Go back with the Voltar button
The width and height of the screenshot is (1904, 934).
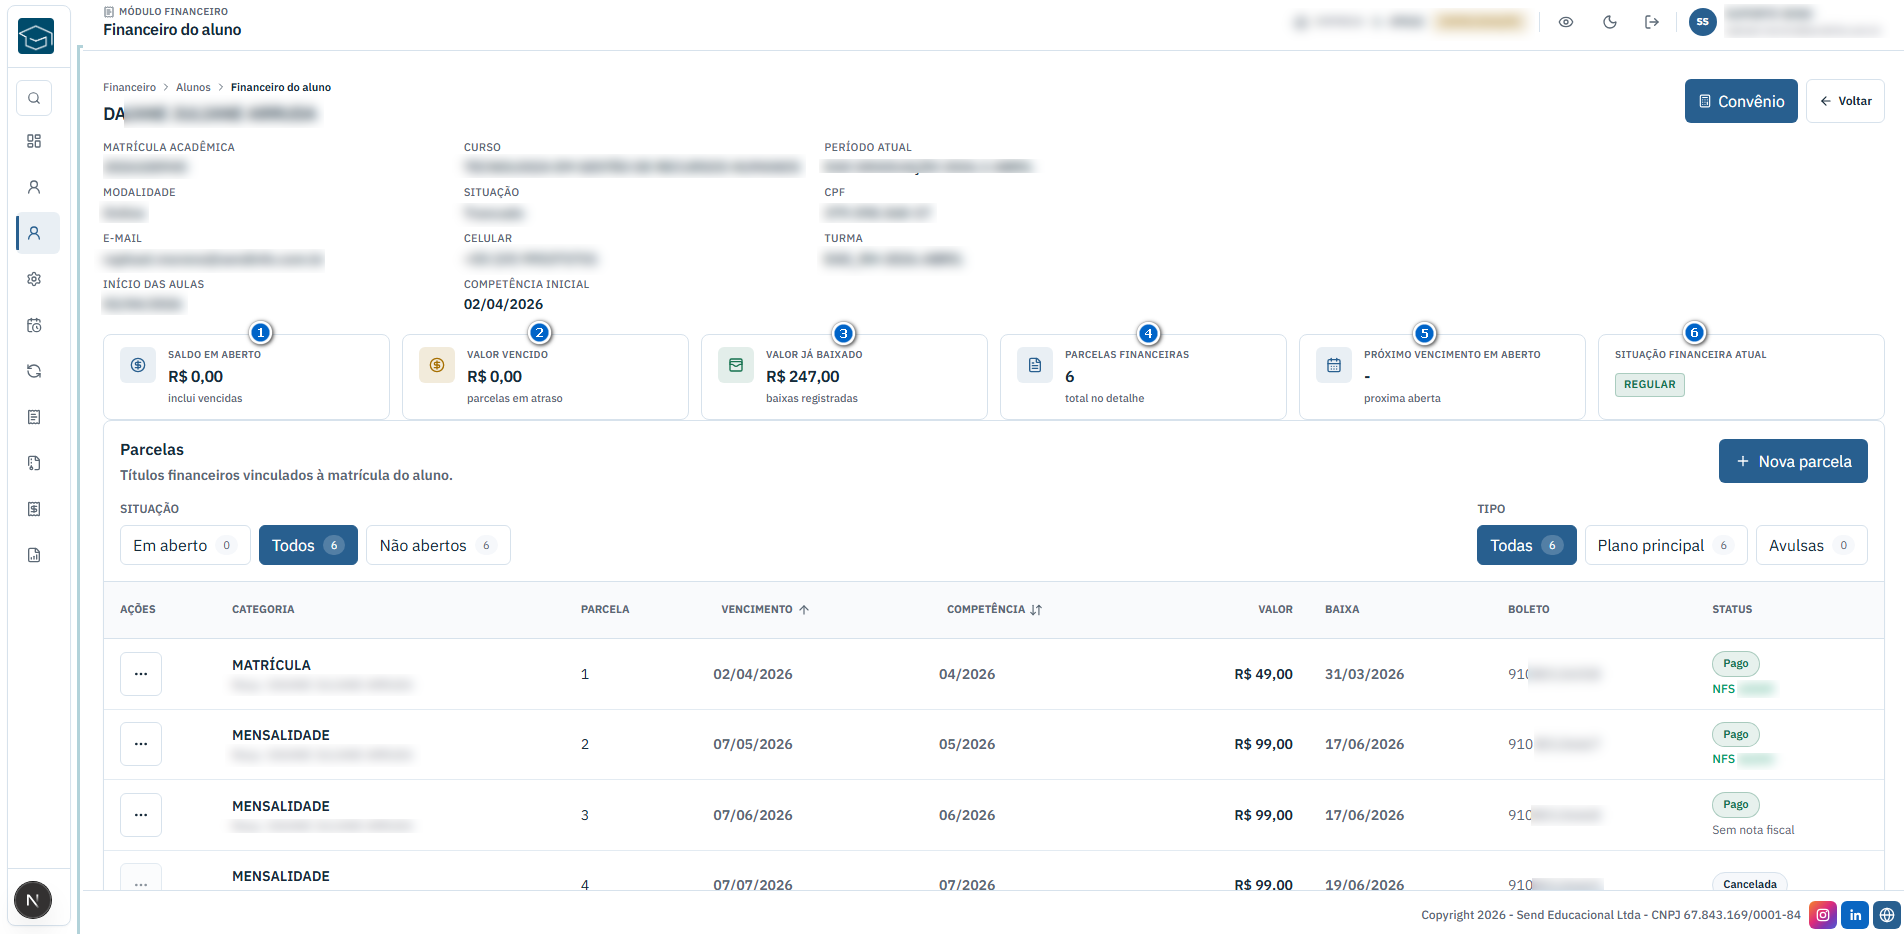(1845, 101)
